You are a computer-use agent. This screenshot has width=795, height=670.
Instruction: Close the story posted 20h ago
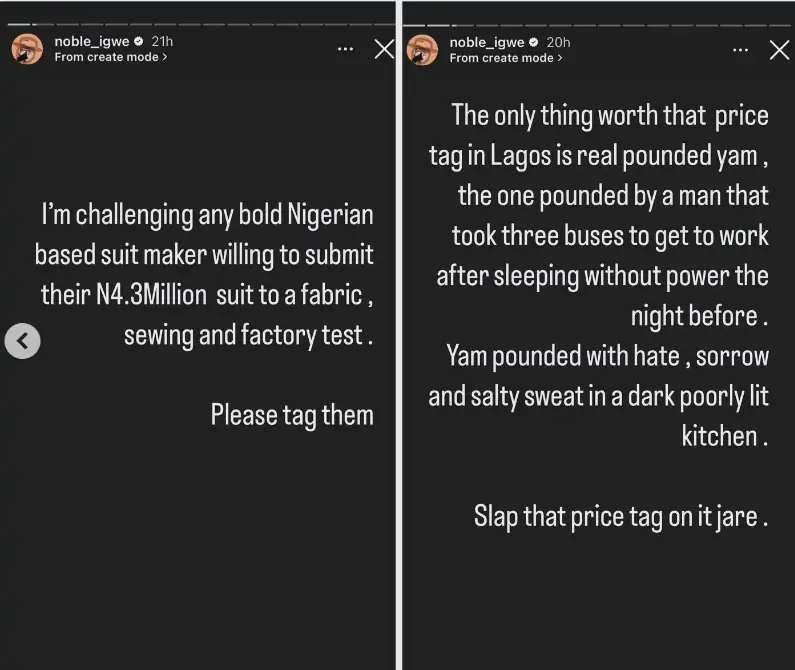pos(780,49)
